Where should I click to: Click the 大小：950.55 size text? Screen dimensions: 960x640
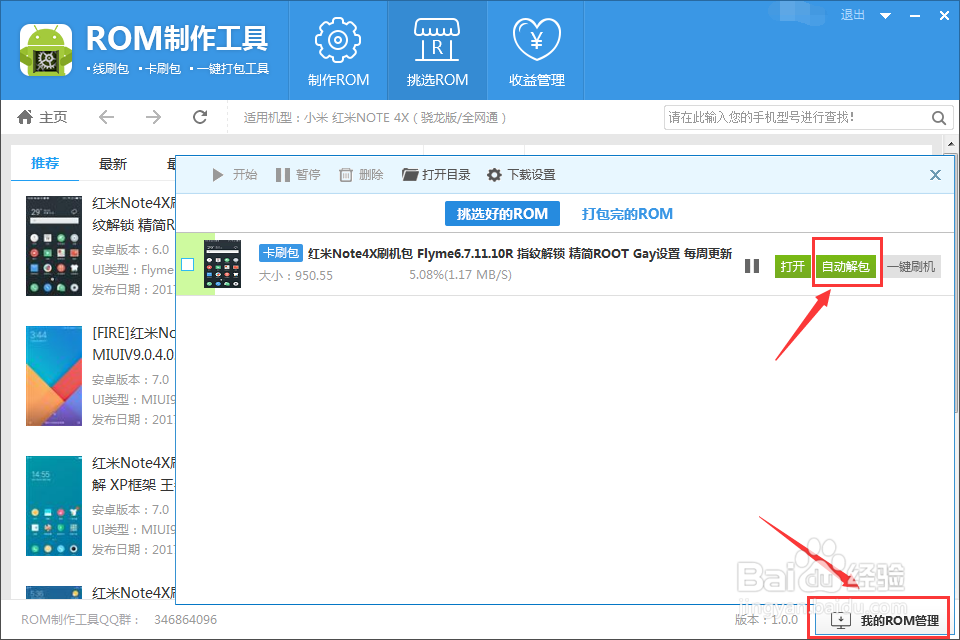coord(296,276)
